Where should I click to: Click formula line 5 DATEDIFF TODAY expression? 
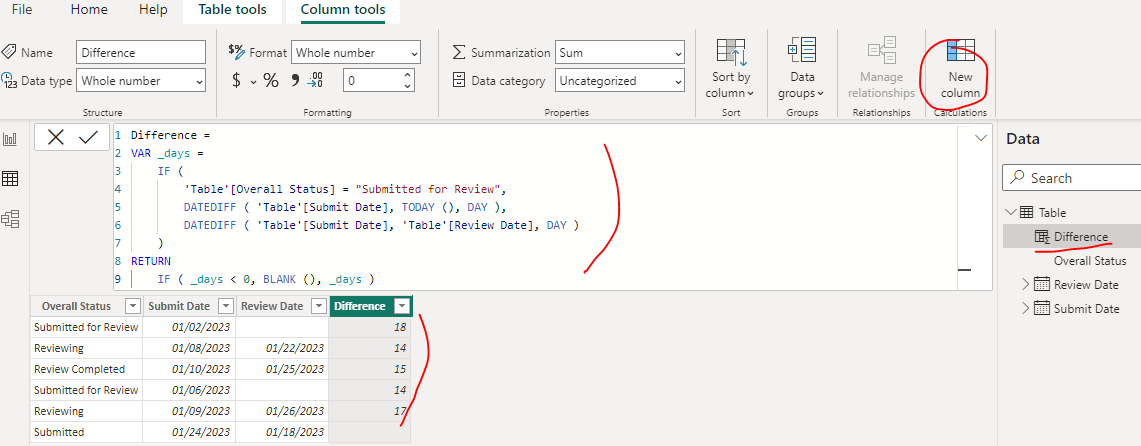(345, 207)
